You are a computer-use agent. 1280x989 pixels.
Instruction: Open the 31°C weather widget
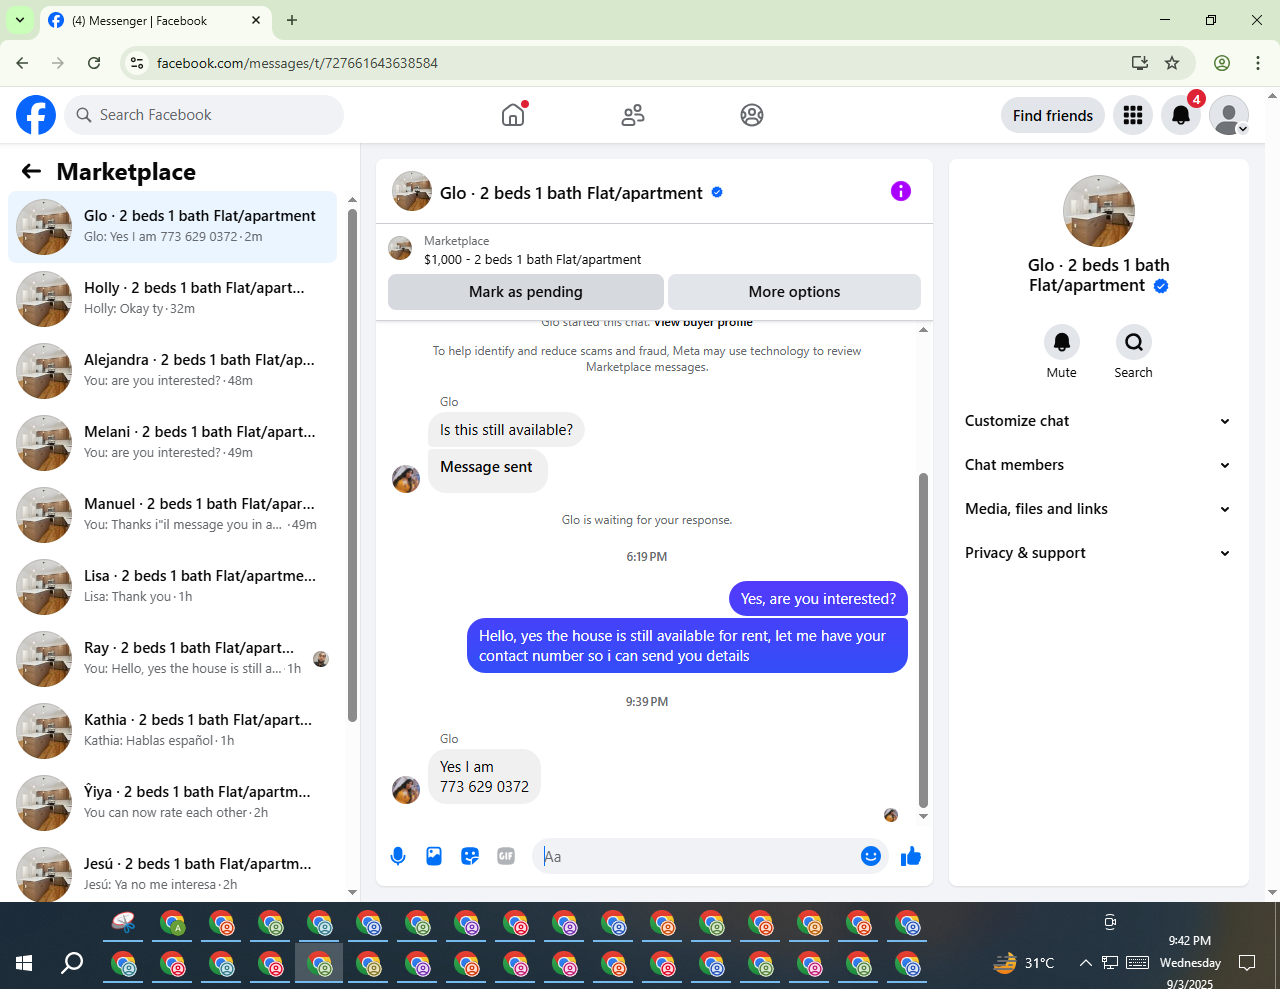1023,963
